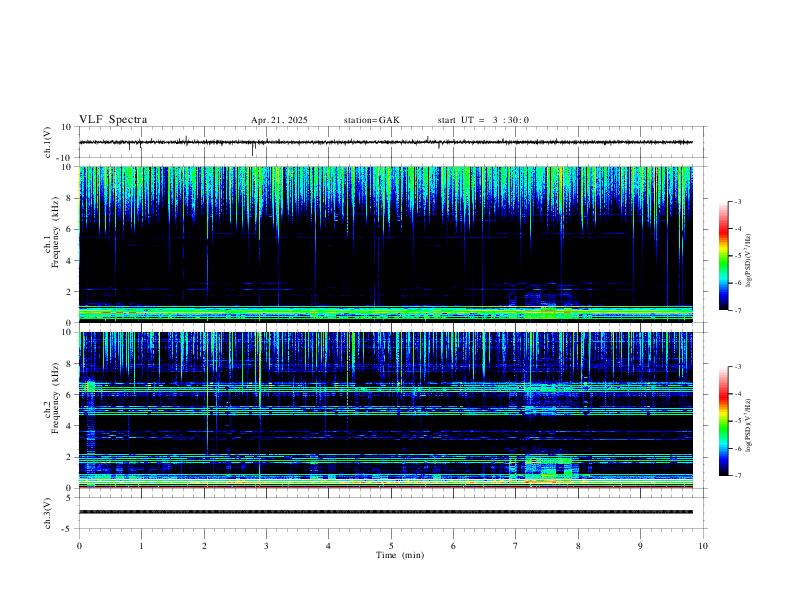The height and width of the screenshot is (612, 792).
Task: Click time axis tick label "8"
Action: 578,546
